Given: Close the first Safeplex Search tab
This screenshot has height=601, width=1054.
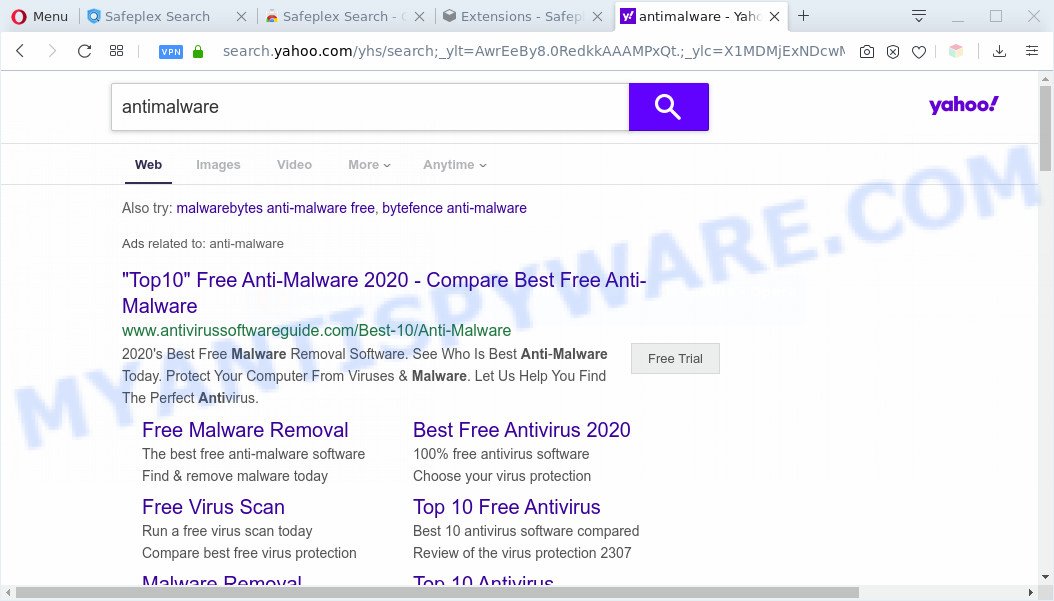Looking at the screenshot, I should click(241, 17).
